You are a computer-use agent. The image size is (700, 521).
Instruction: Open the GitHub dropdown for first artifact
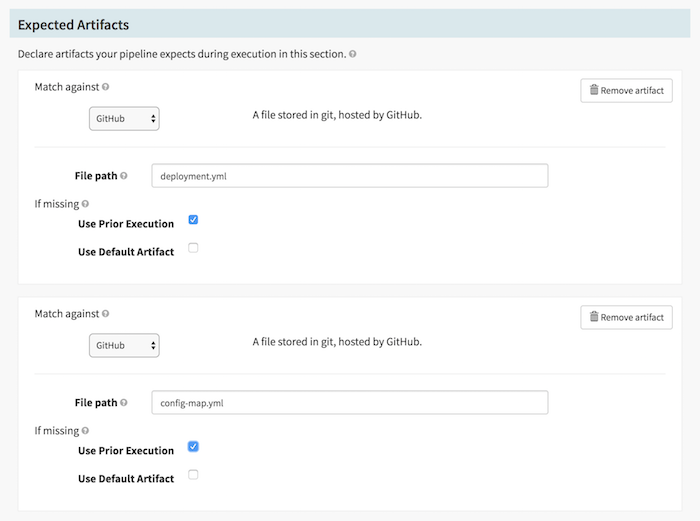(x=124, y=119)
